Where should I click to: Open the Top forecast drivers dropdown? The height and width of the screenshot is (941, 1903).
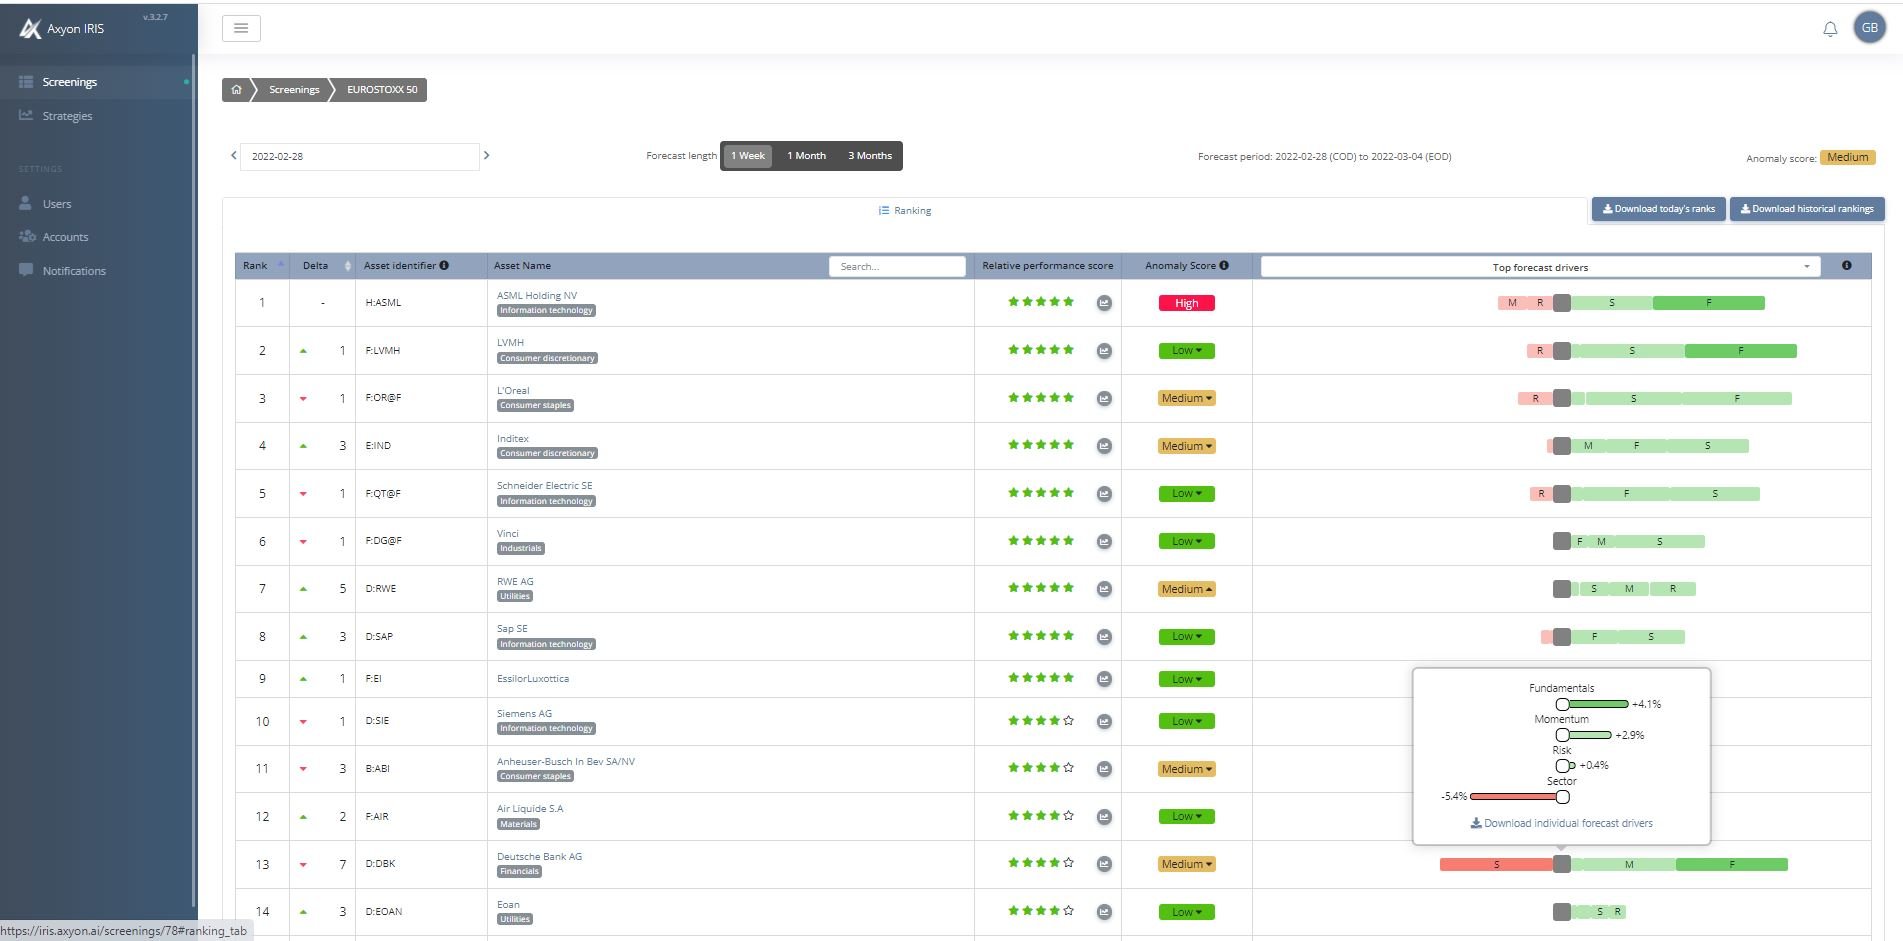coord(1540,267)
